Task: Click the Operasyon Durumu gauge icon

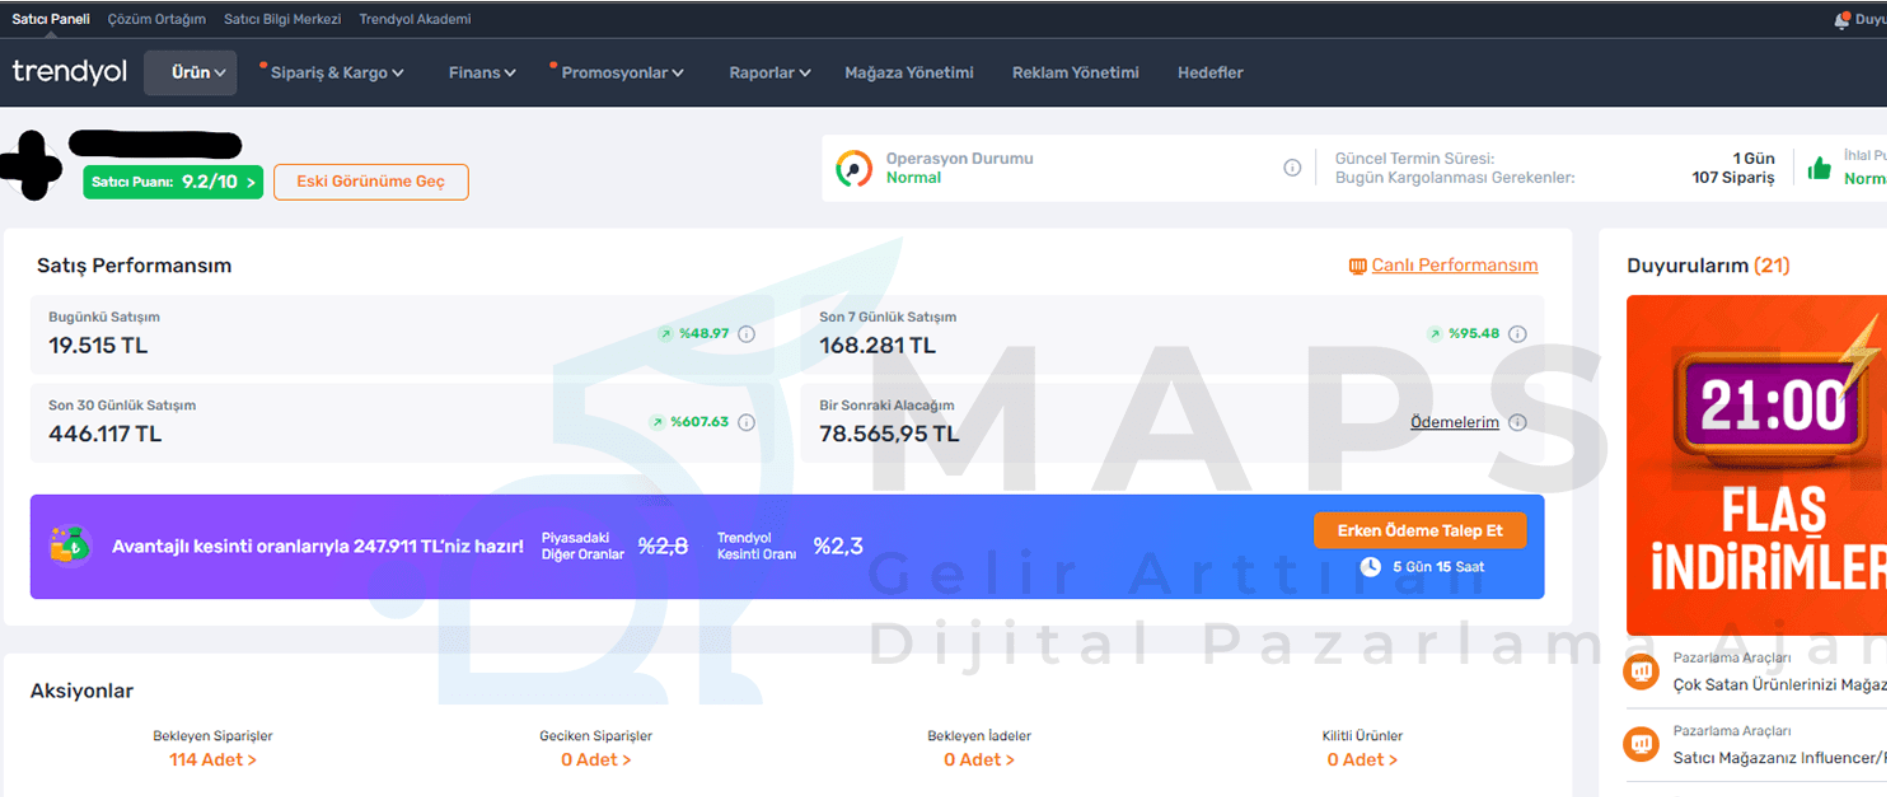Action: coord(854,168)
